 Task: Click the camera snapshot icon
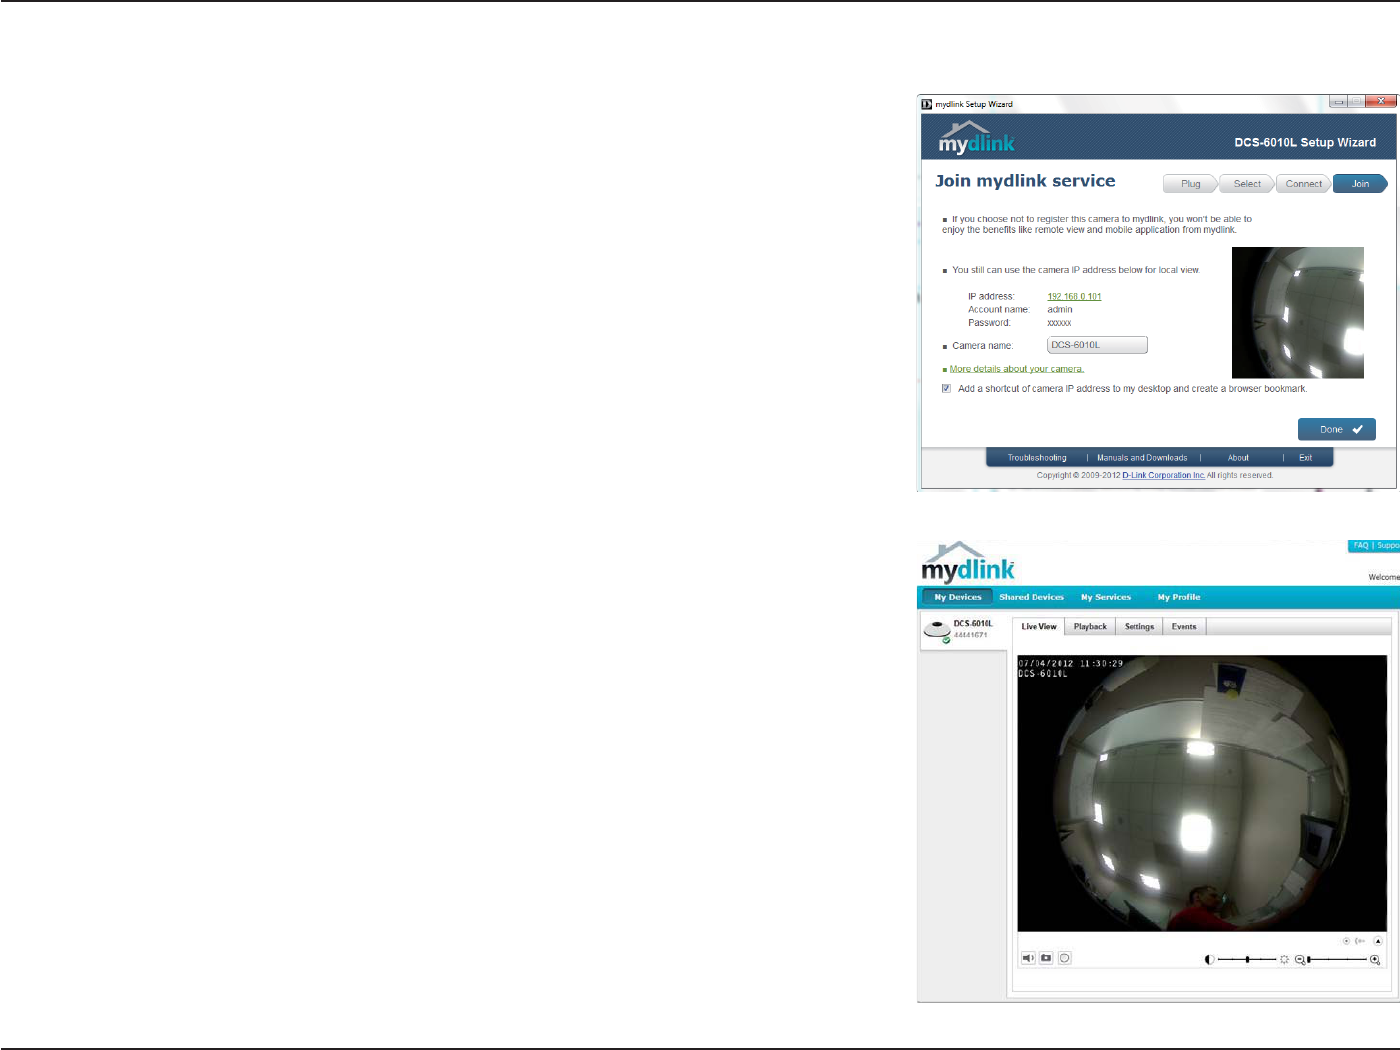pos(1046,958)
